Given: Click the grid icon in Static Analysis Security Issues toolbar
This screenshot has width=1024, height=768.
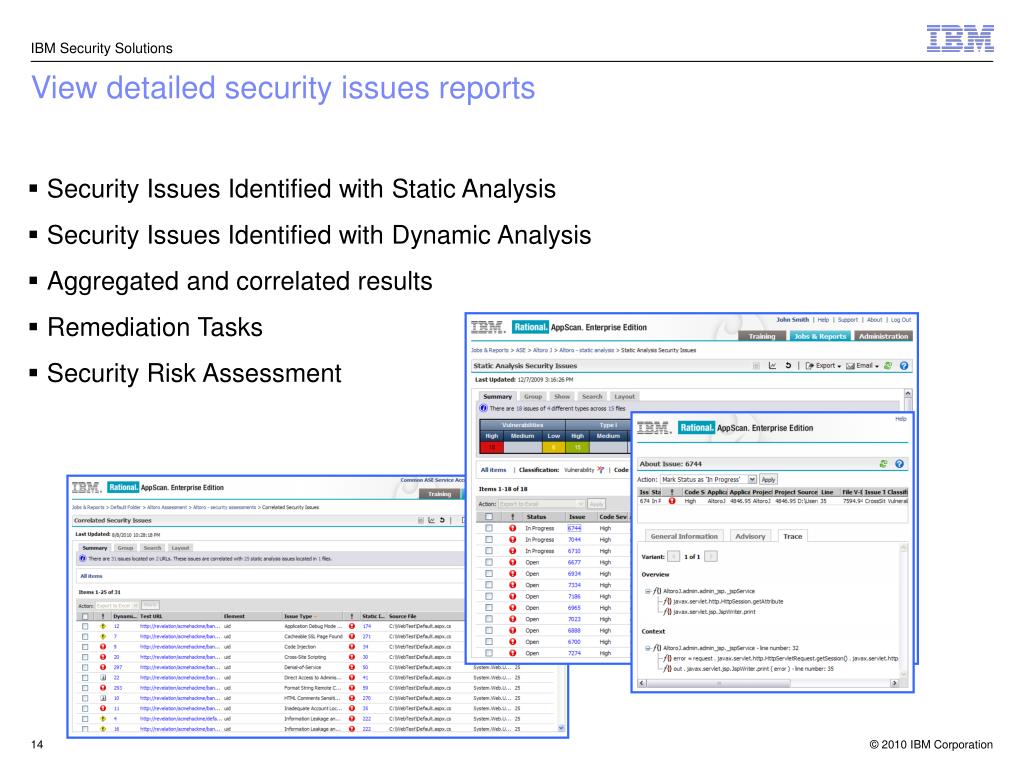Looking at the screenshot, I should [756, 366].
